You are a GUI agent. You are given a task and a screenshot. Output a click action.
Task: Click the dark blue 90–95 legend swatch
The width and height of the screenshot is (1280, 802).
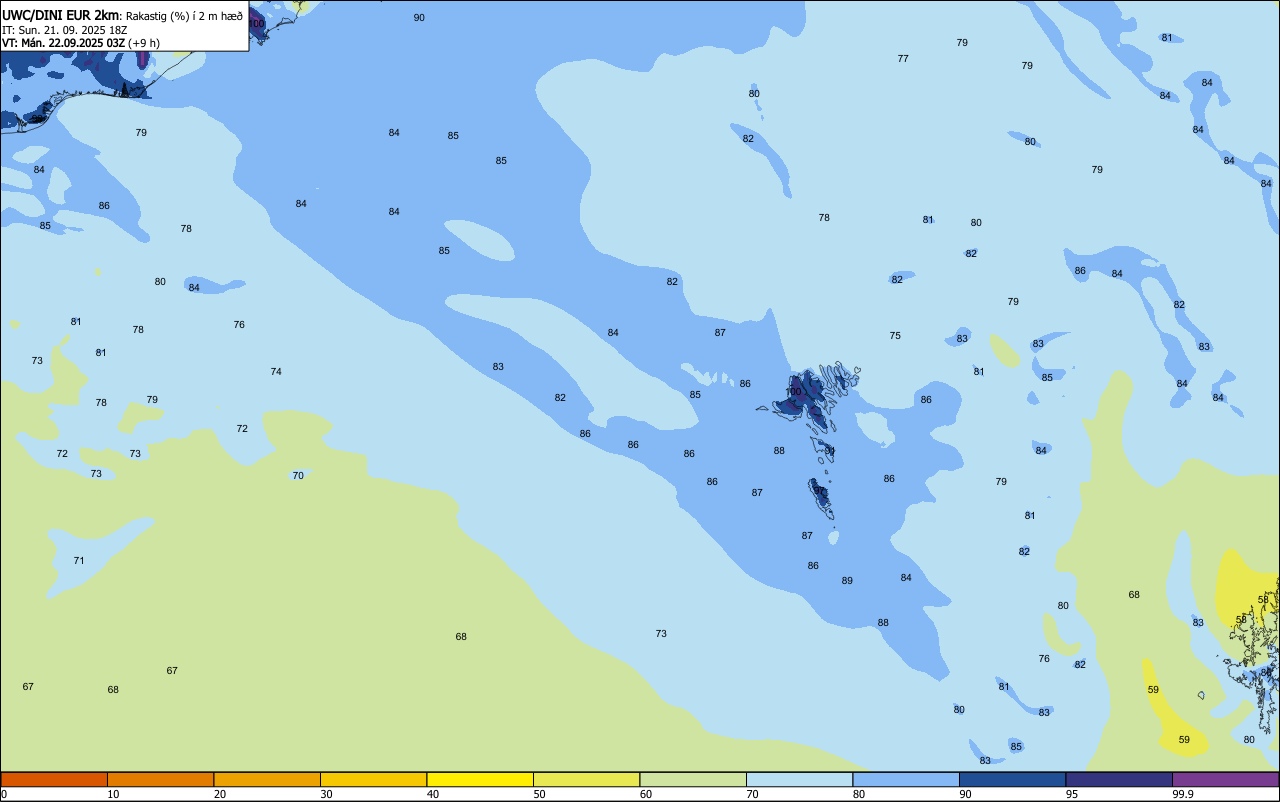click(x=1012, y=779)
